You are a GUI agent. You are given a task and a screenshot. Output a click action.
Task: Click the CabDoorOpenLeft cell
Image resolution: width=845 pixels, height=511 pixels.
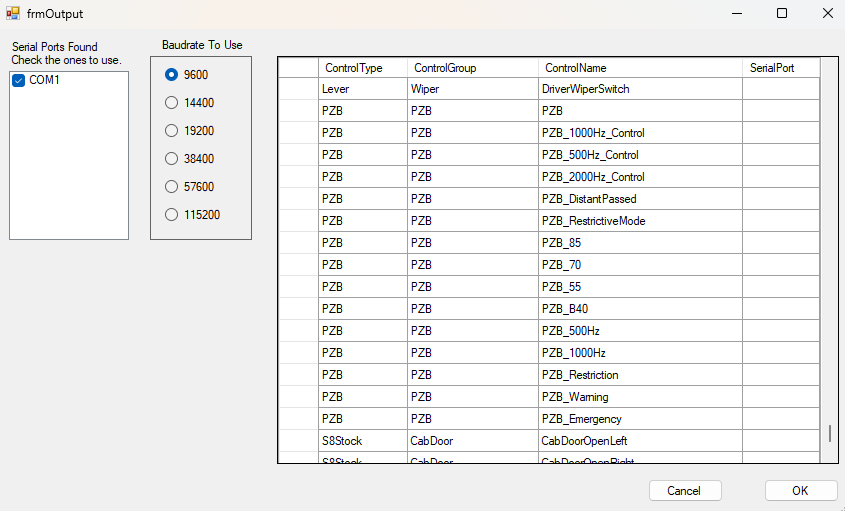[640, 441]
